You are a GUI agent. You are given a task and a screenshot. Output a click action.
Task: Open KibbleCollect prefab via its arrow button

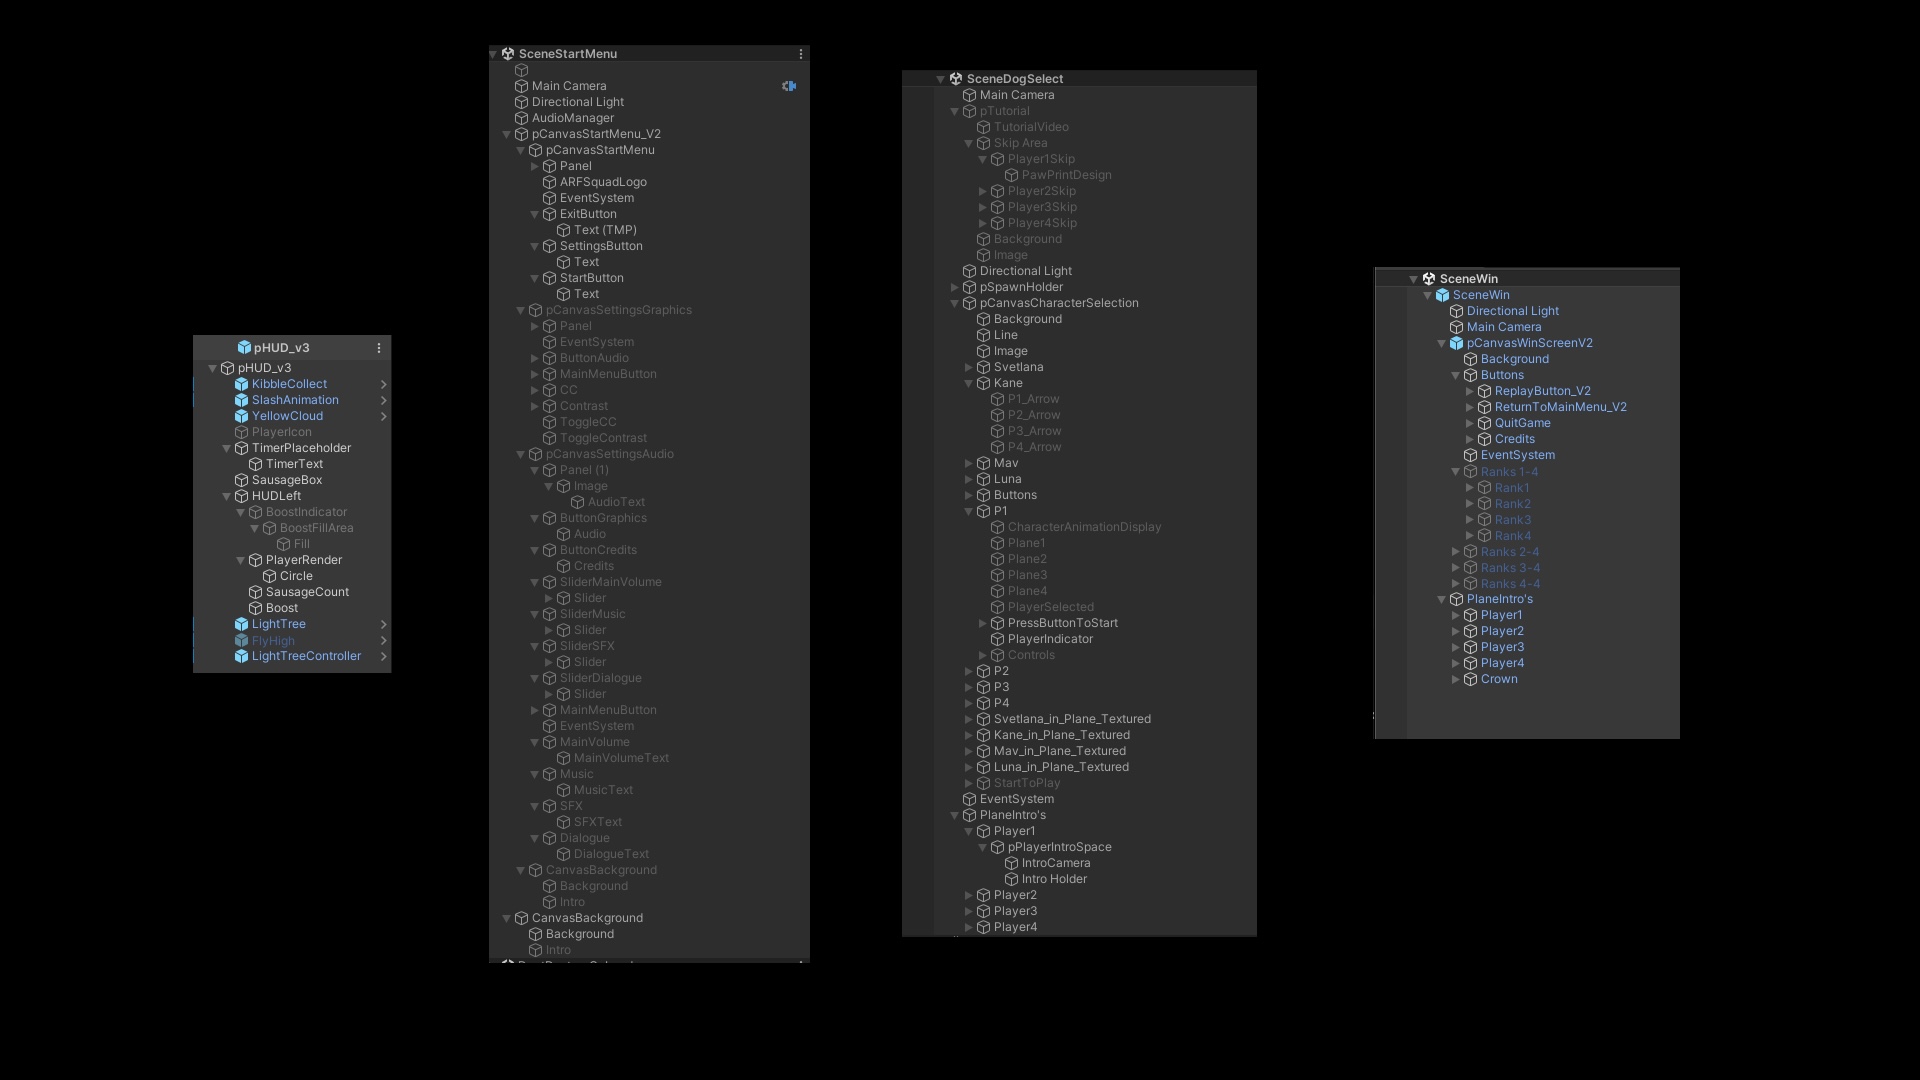pos(384,383)
